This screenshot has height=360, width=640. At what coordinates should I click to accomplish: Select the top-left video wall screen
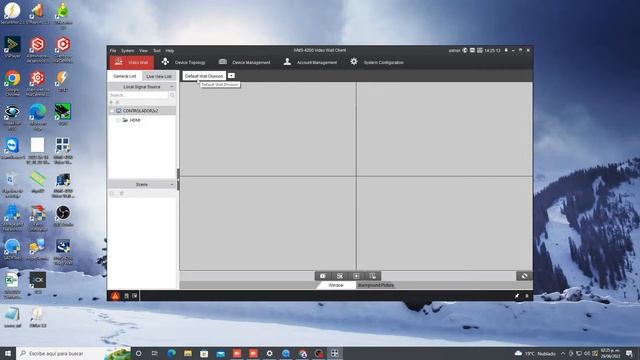coord(268,129)
